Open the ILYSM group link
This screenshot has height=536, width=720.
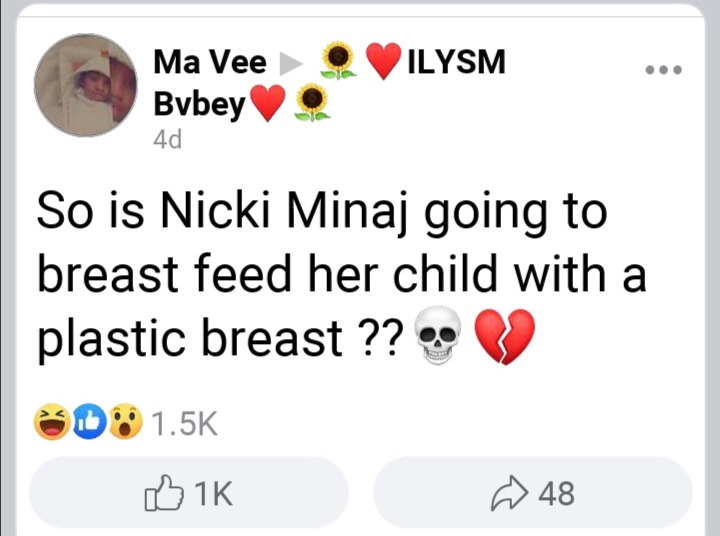456,62
